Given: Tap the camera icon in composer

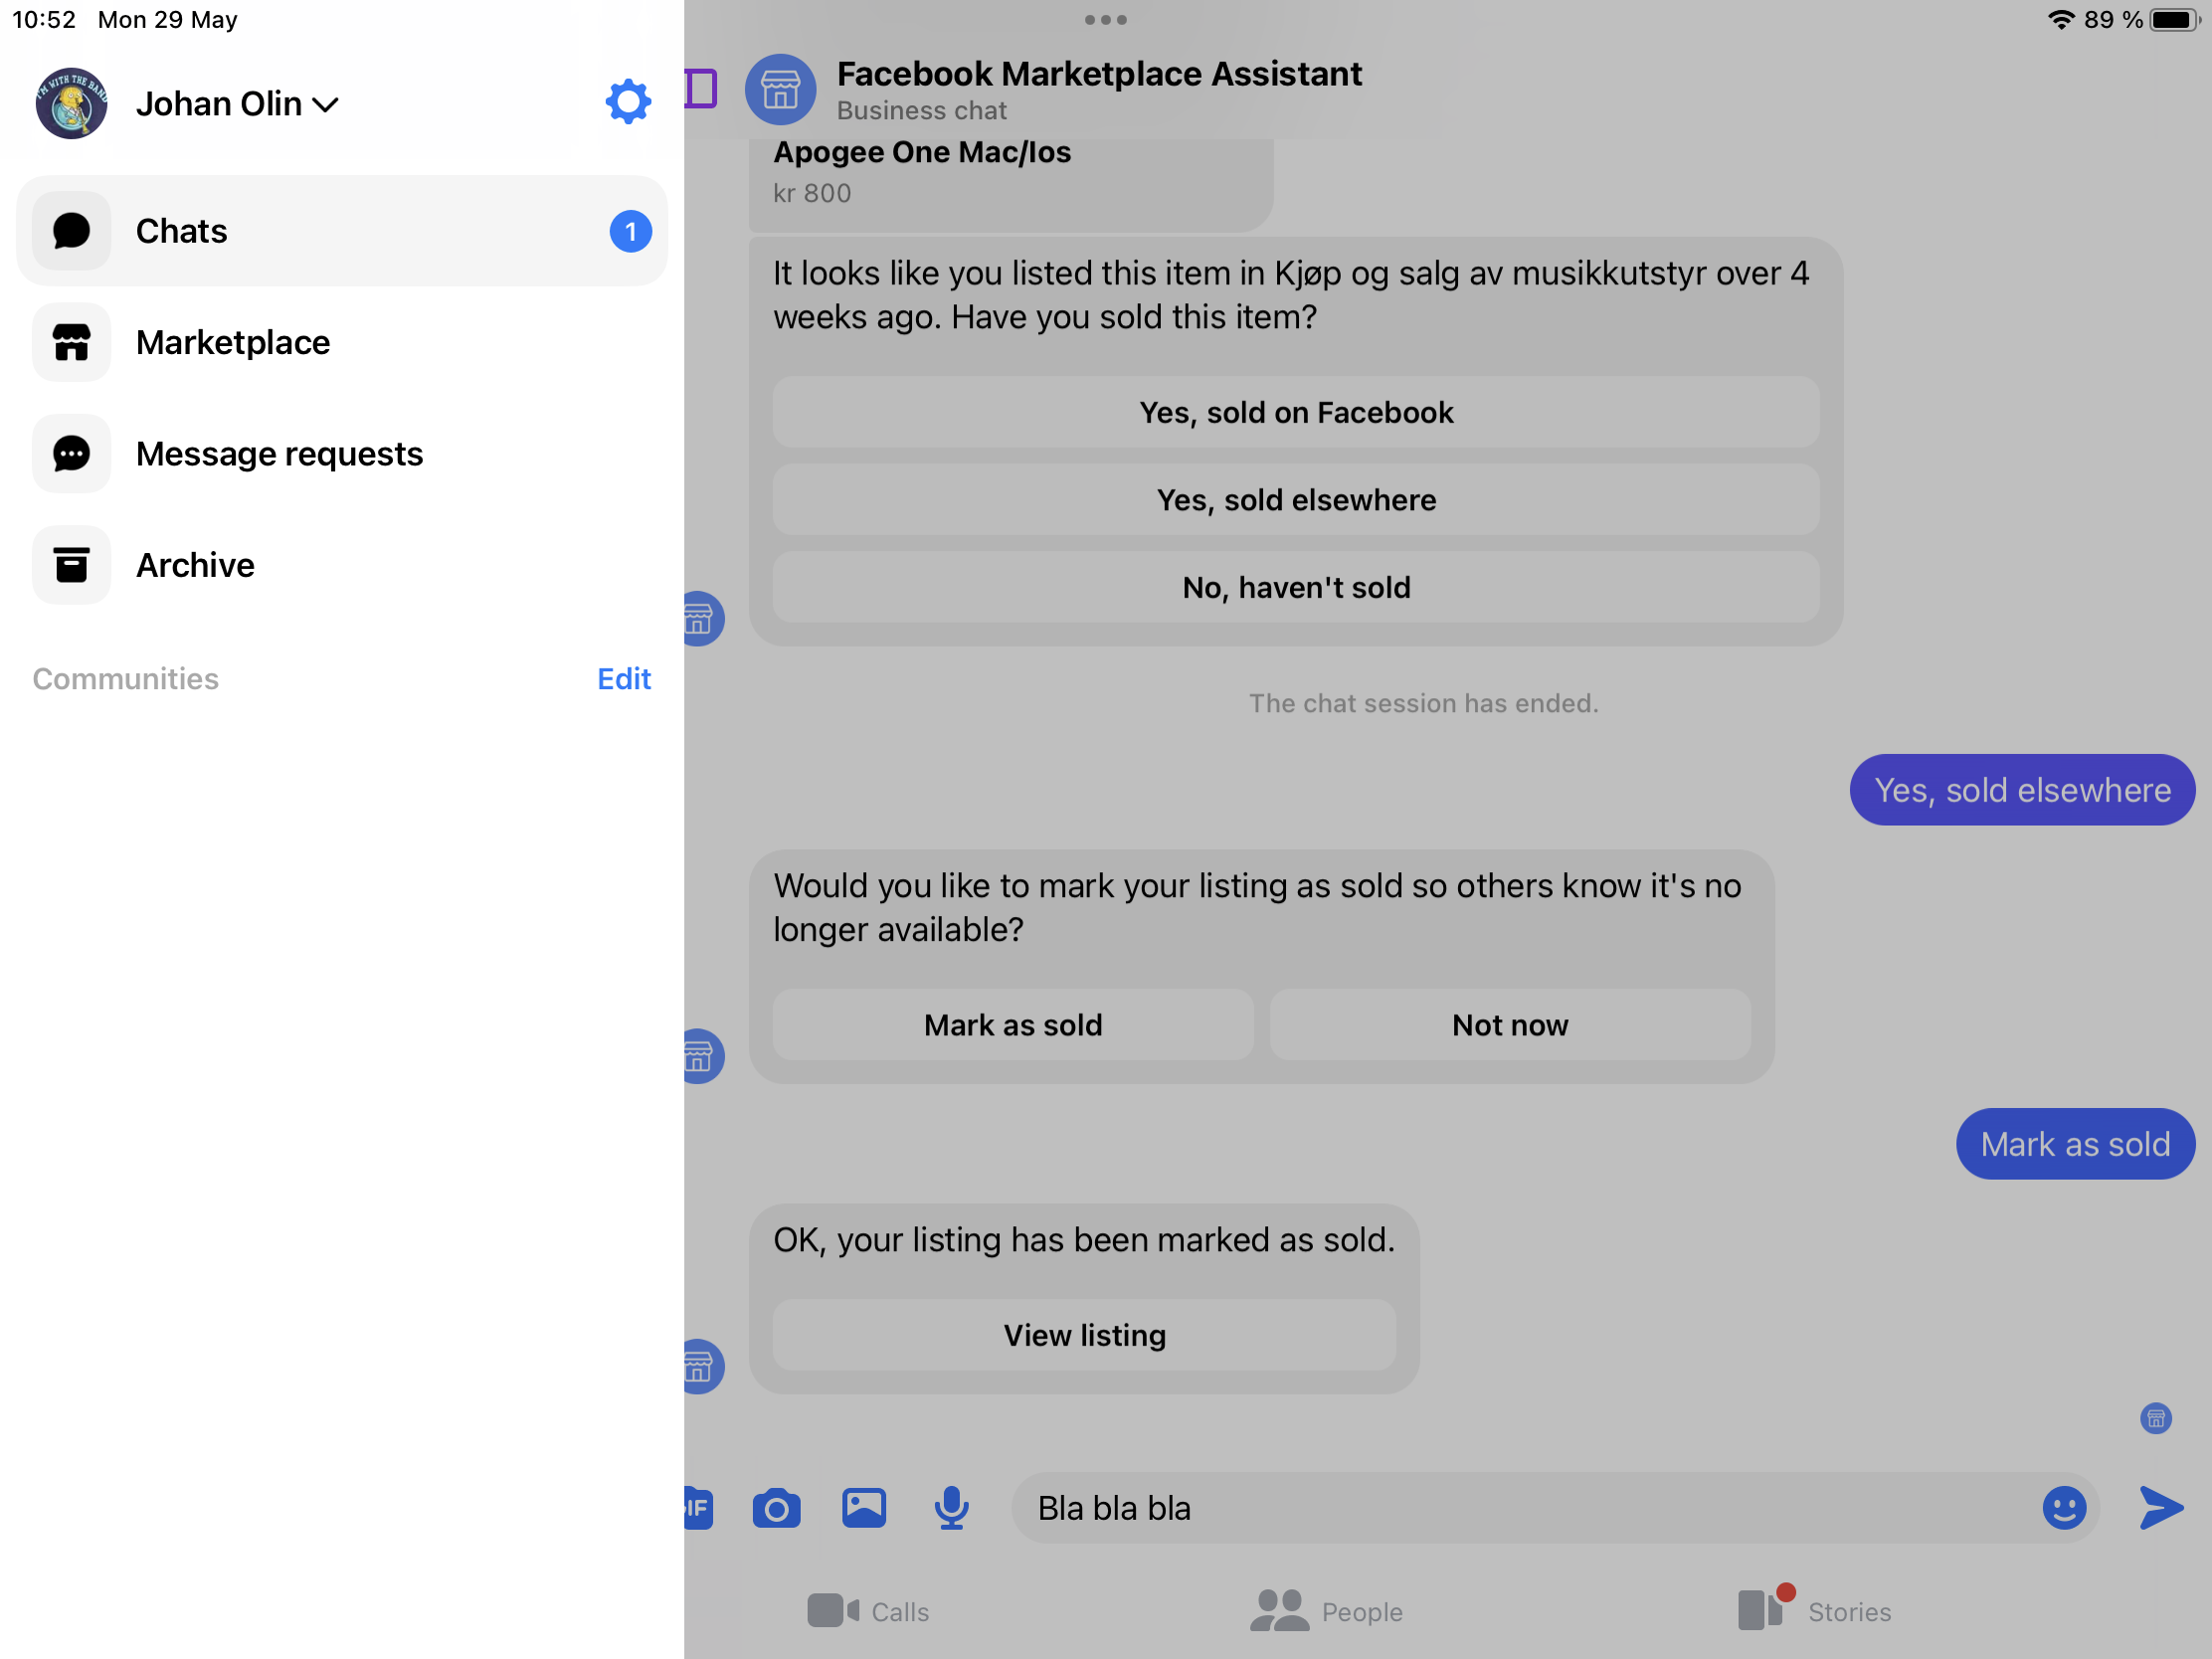Looking at the screenshot, I should pyautogui.click(x=776, y=1508).
